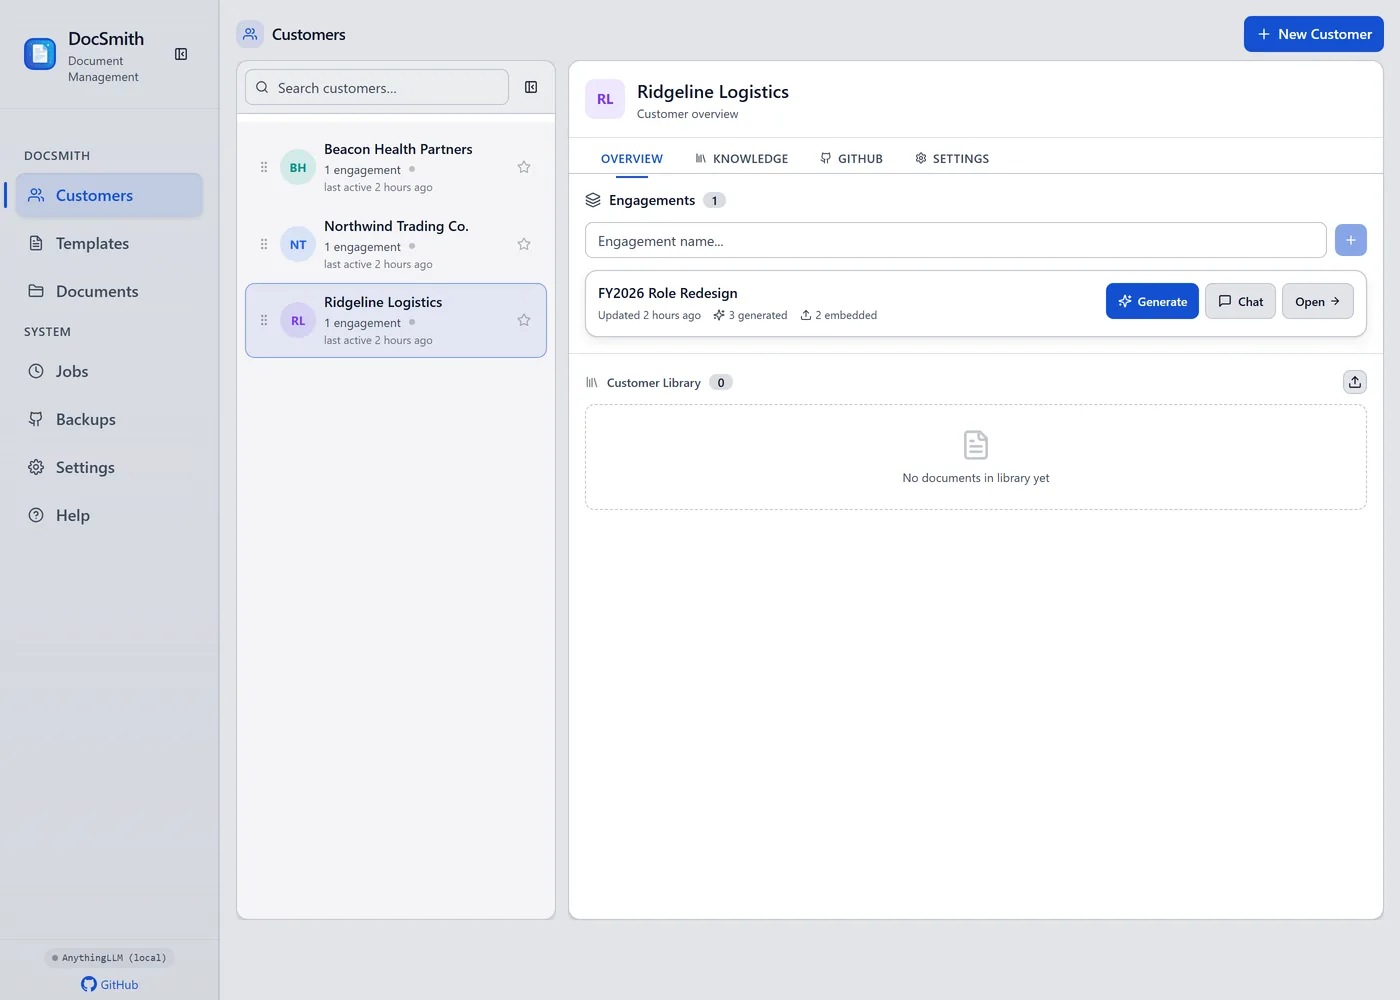
Task: Star Ridgeline Logistics as favorite
Action: pyautogui.click(x=524, y=320)
